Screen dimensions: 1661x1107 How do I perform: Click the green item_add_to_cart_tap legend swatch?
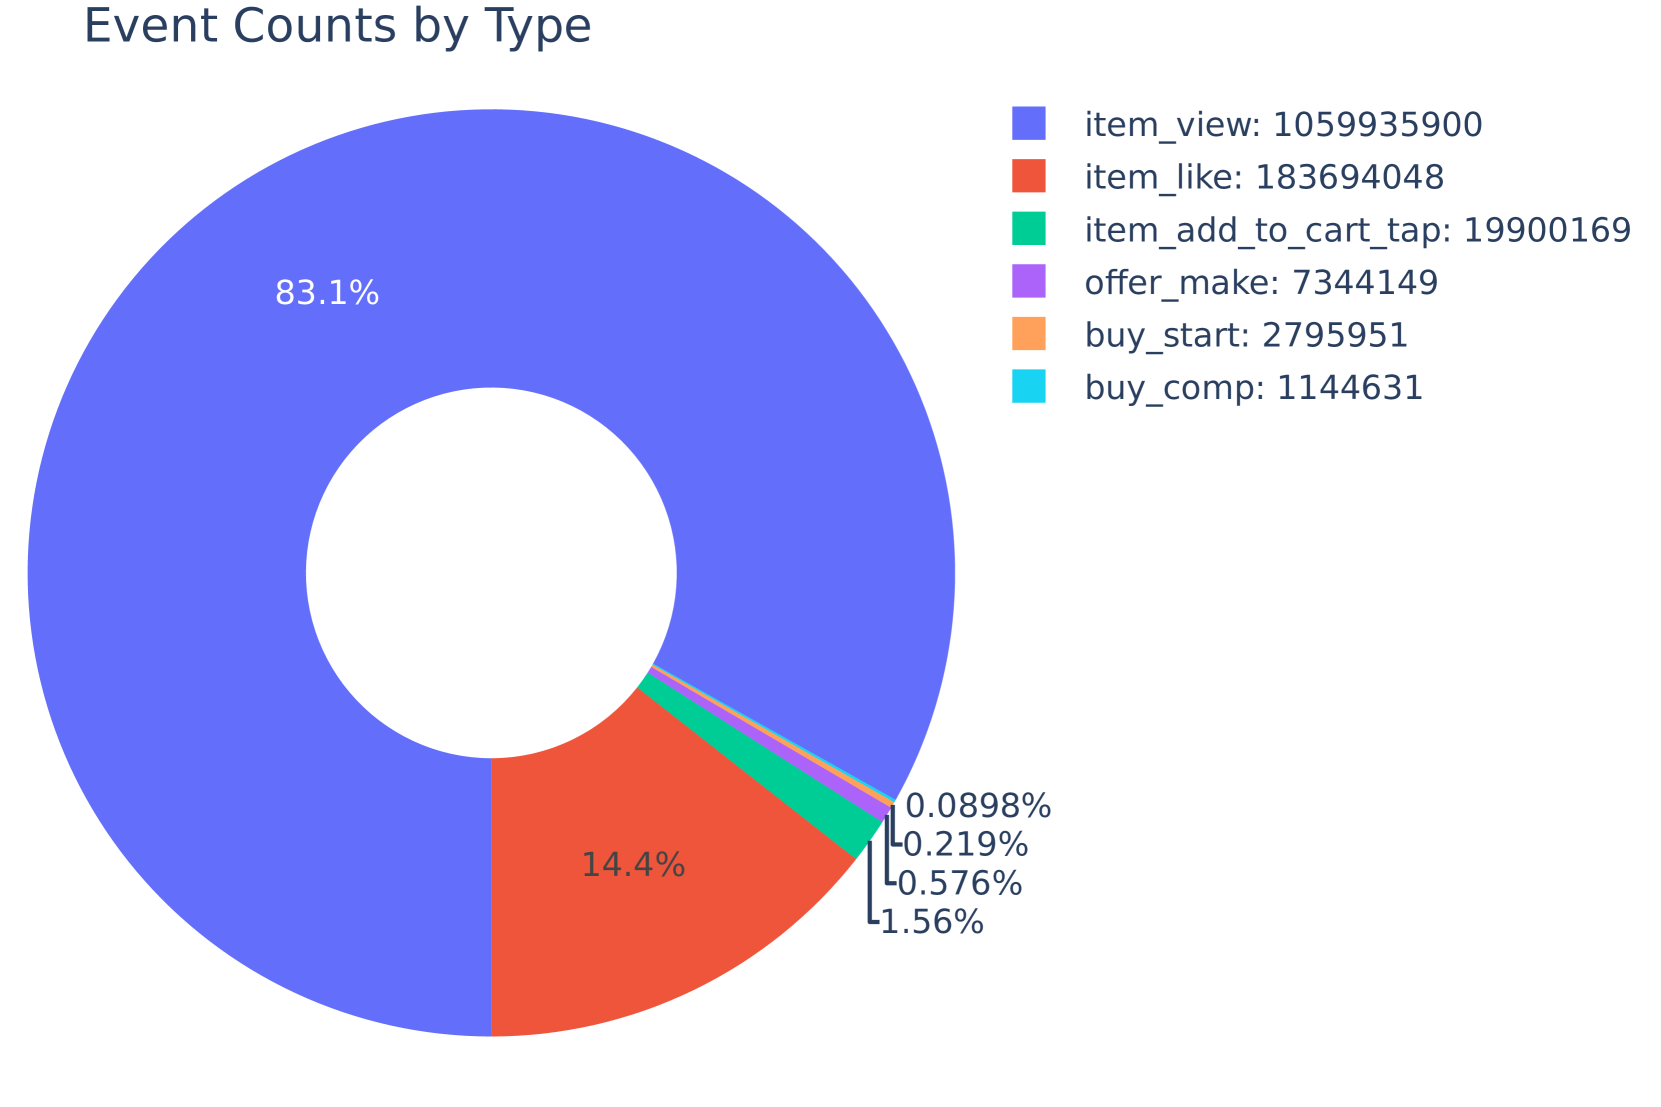[x=1029, y=230]
